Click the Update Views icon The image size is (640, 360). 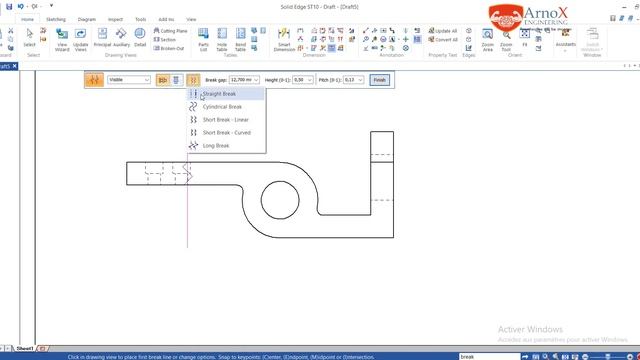[x=80, y=40]
